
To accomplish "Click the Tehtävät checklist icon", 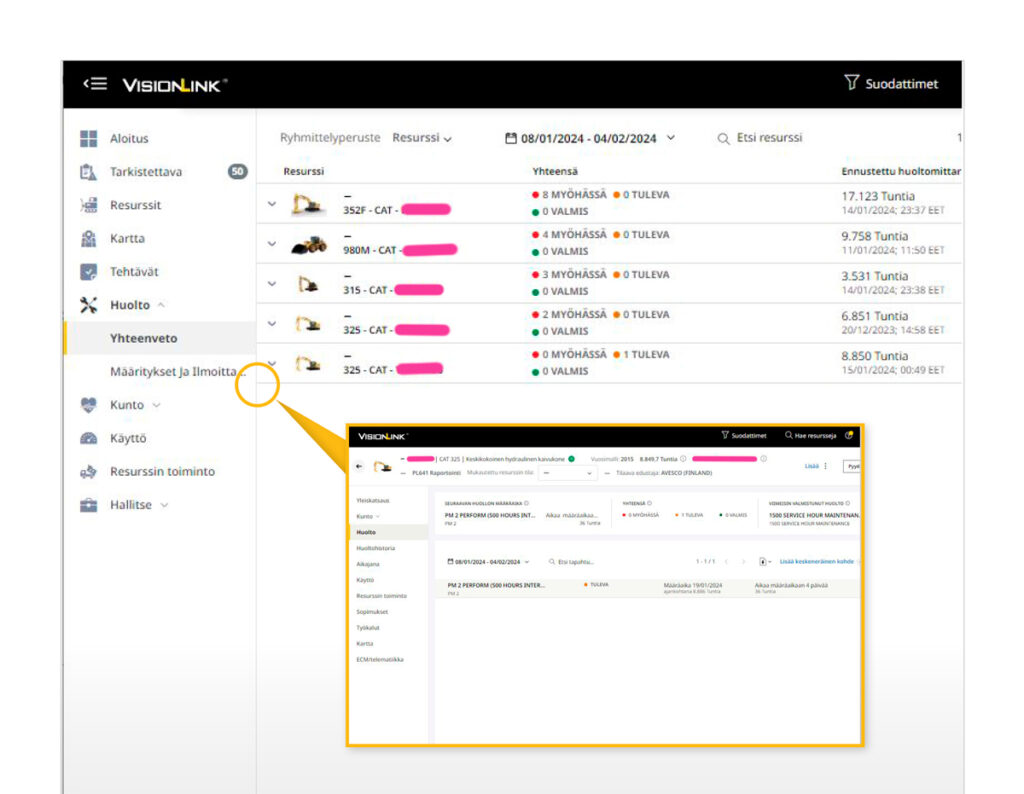I will [x=89, y=272].
